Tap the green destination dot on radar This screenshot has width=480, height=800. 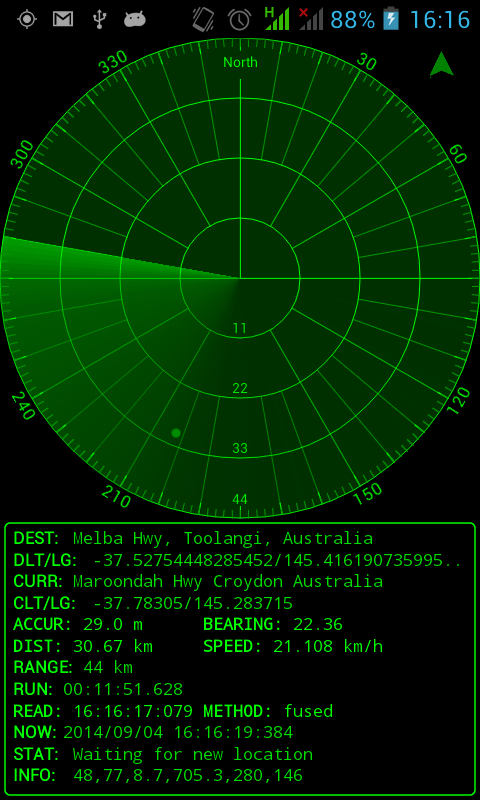[x=176, y=433]
